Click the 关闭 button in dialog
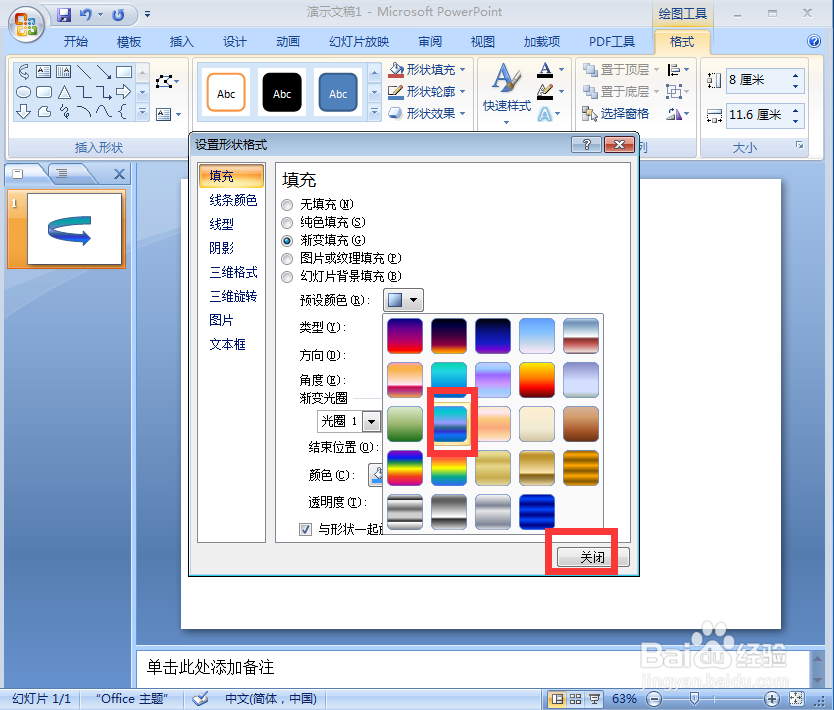 [593, 557]
